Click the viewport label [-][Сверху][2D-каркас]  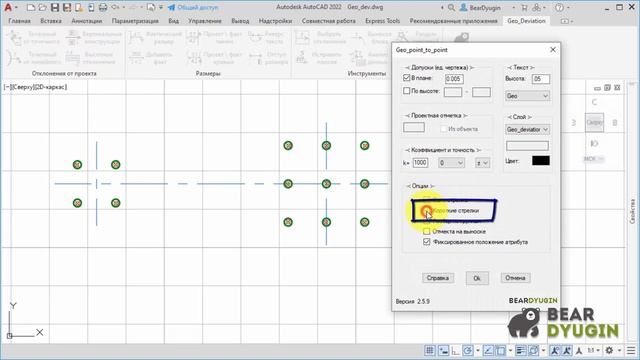(36, 87)
